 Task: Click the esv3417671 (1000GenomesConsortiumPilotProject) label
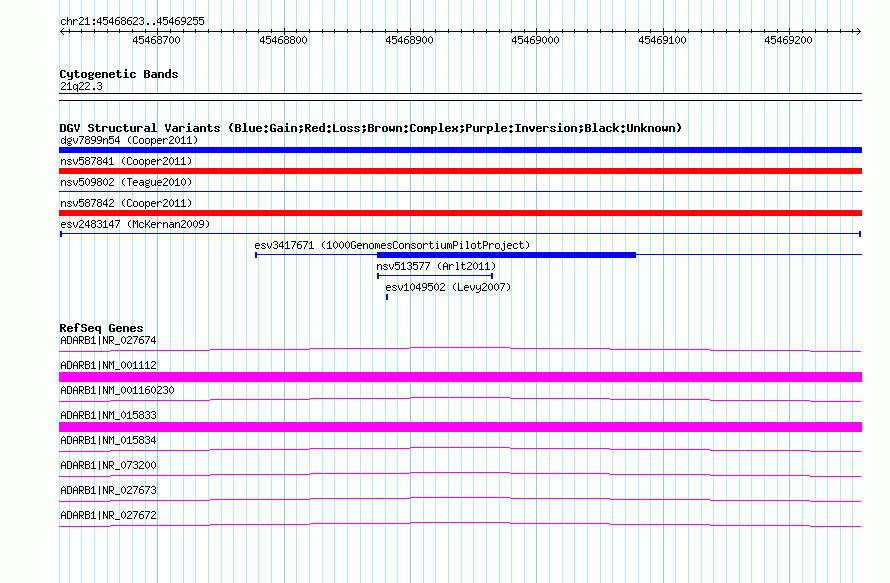(x=392, y=245)
